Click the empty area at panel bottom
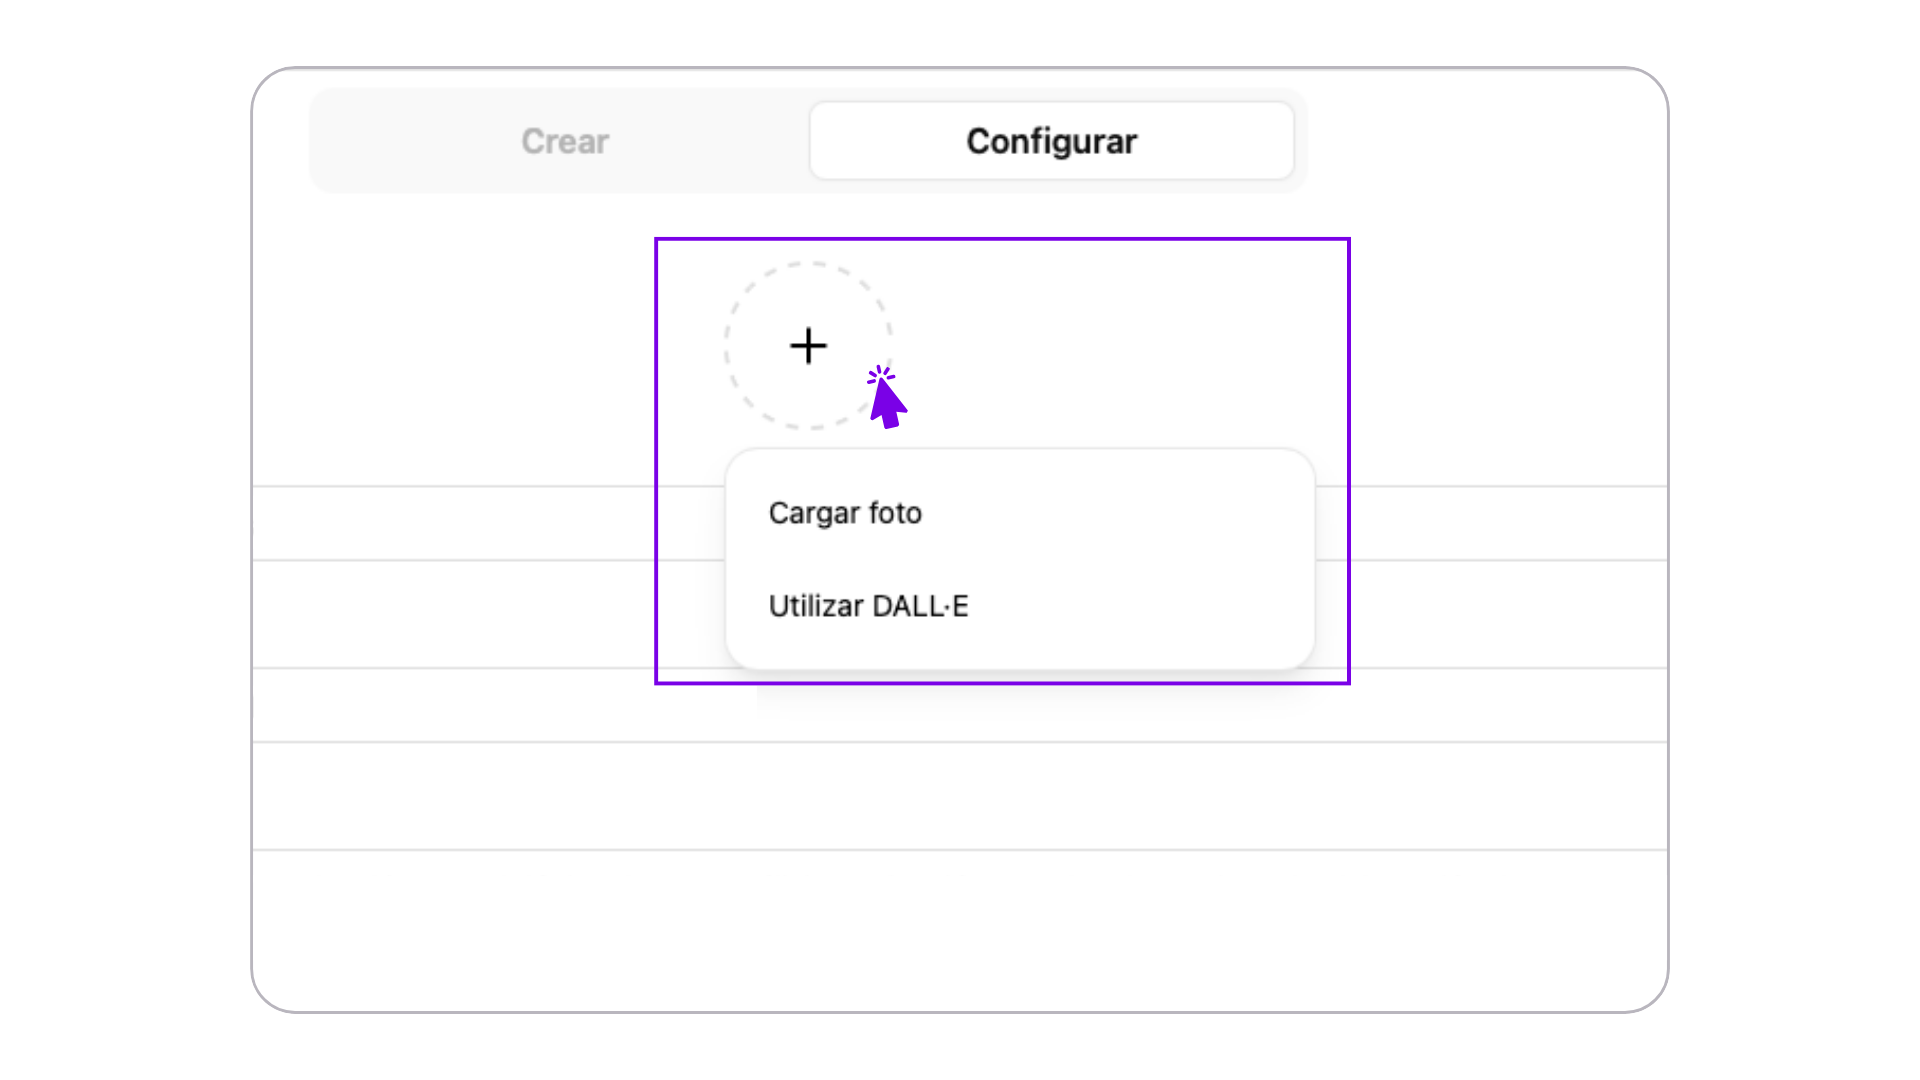 pyautogui.click(x=960, y=930)
